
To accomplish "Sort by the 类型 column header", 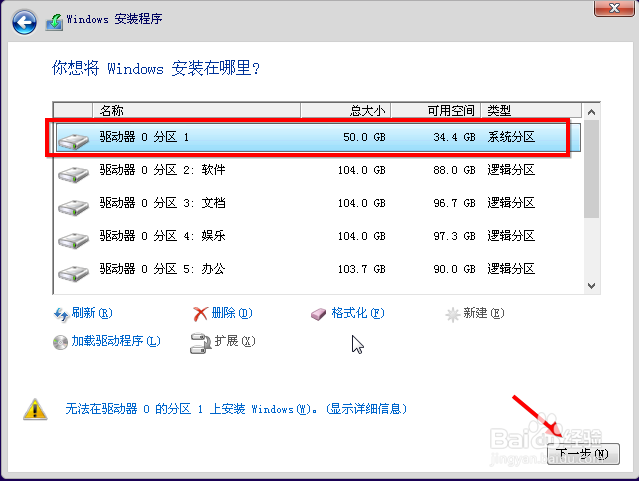I will pyautogui.click(x=531, y=110).
